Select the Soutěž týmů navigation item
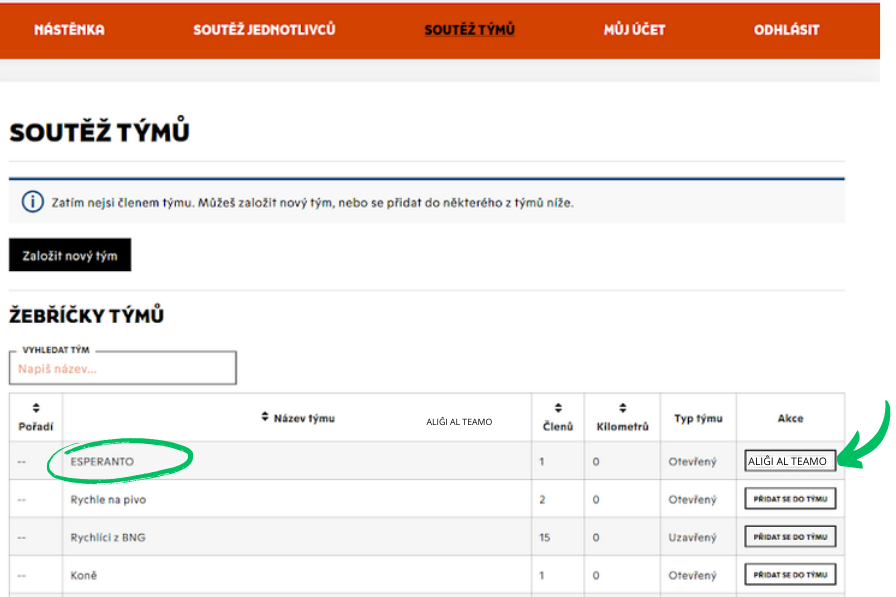The height and width of the screenshot is (597, 896). click(x=469, y=30)
